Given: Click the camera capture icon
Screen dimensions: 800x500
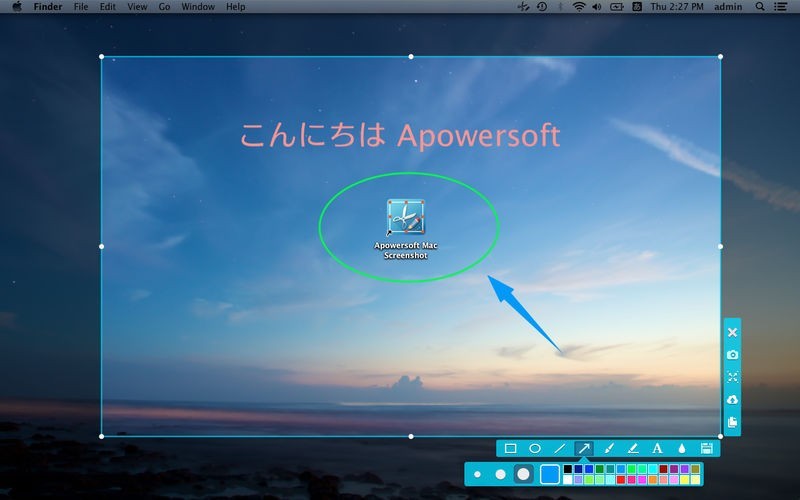Looking at the screenshot, I should coord(732,355).
